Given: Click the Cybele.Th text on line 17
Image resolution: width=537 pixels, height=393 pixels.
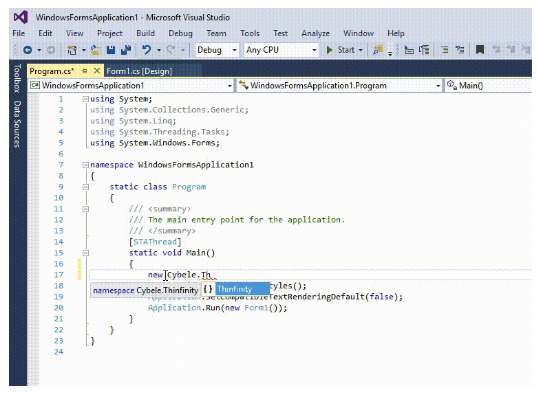Looking at the screenshot, I should tap(189, 275).
